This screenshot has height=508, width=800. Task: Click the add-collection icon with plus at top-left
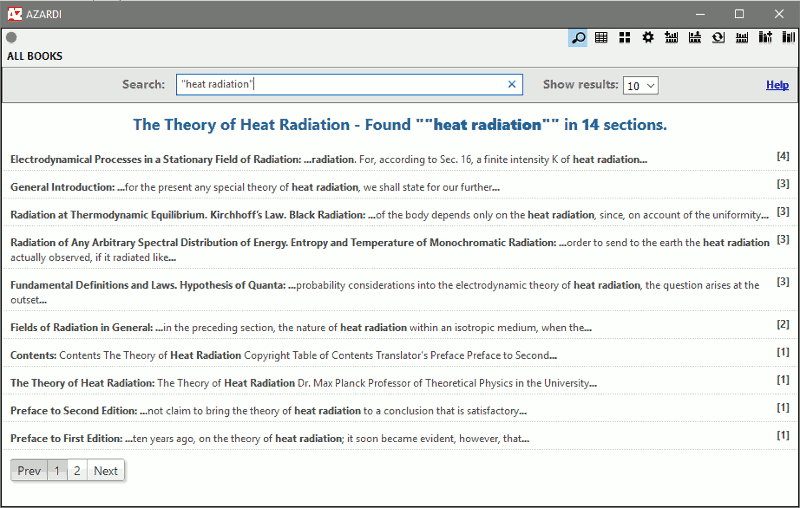[x=671, y=37]
